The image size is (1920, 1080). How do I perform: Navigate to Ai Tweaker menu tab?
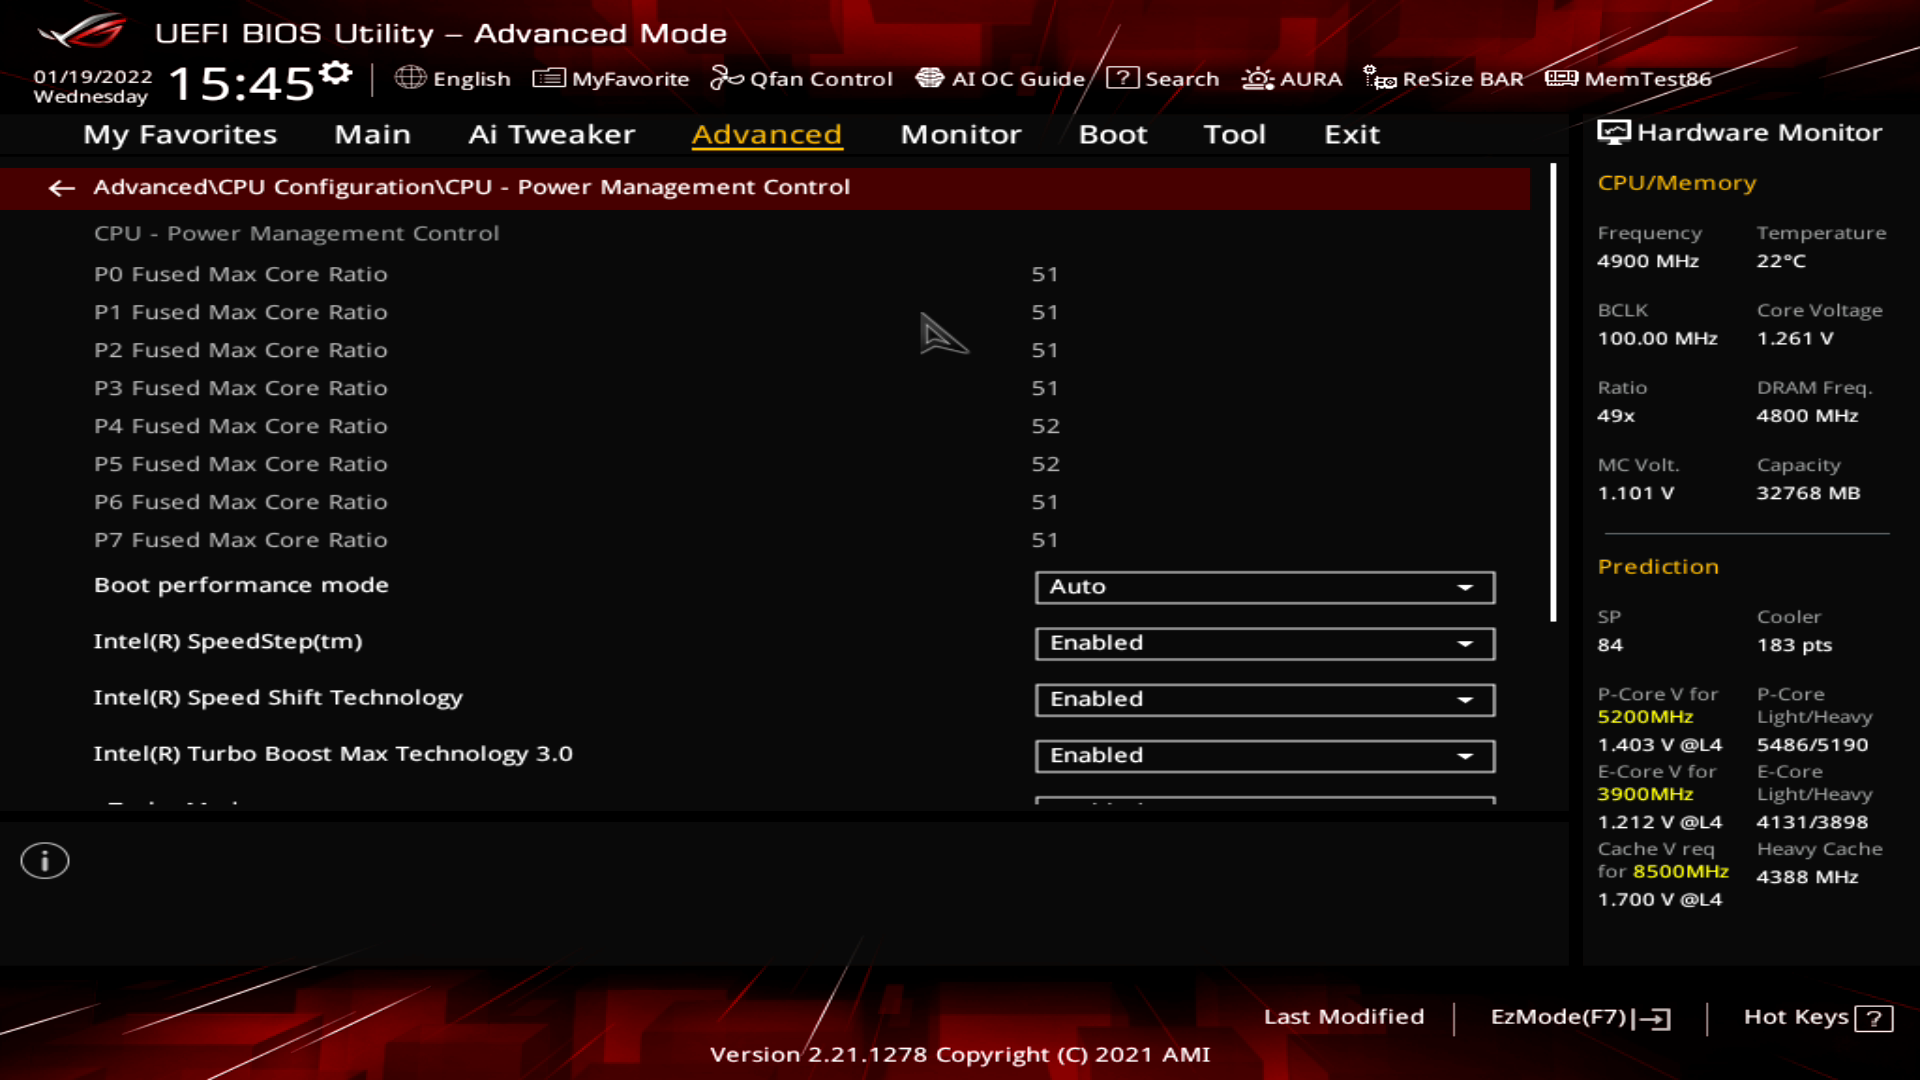[x=551, y=132]
